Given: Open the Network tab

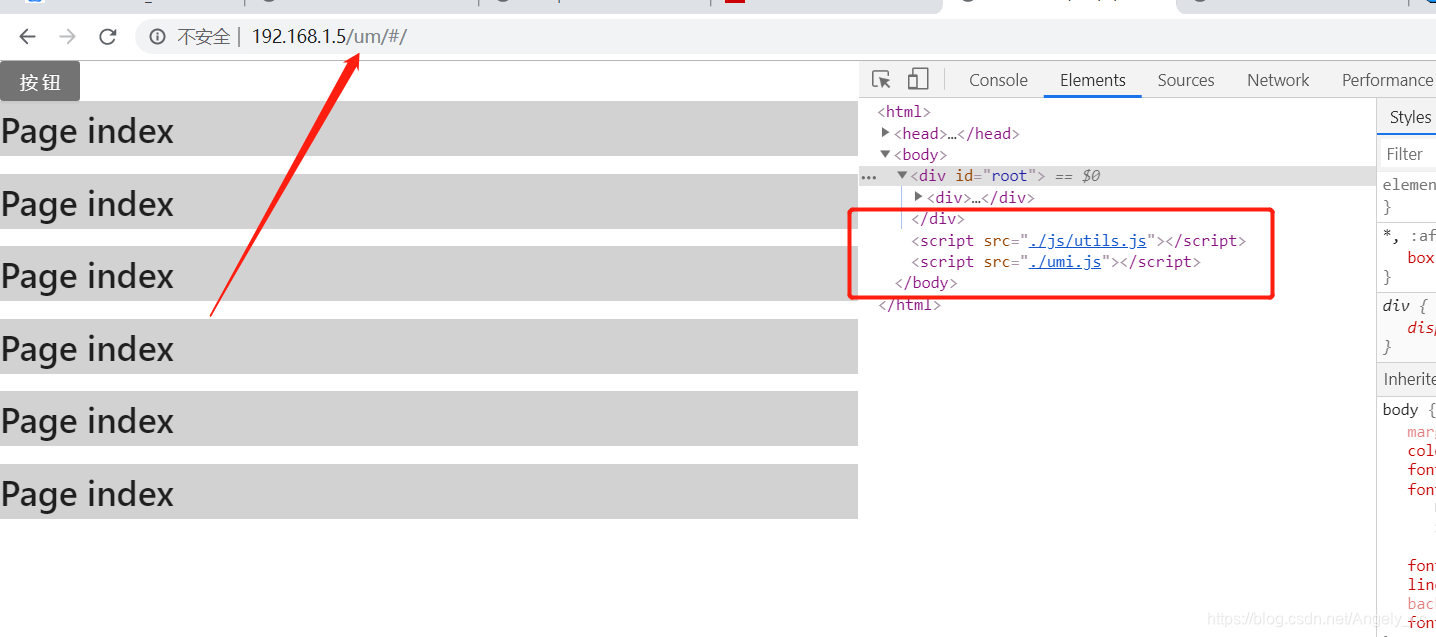Looking at the screenshot, I should pos(1278,80).
